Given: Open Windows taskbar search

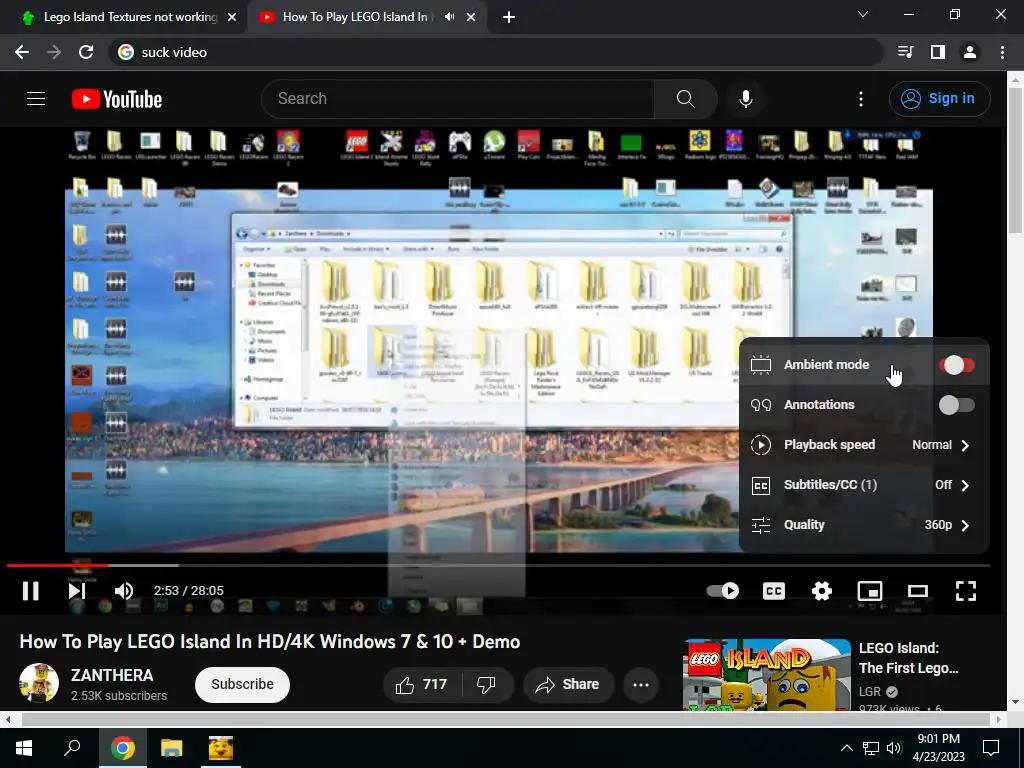Looking at the screenshot, I should point(72,748).
